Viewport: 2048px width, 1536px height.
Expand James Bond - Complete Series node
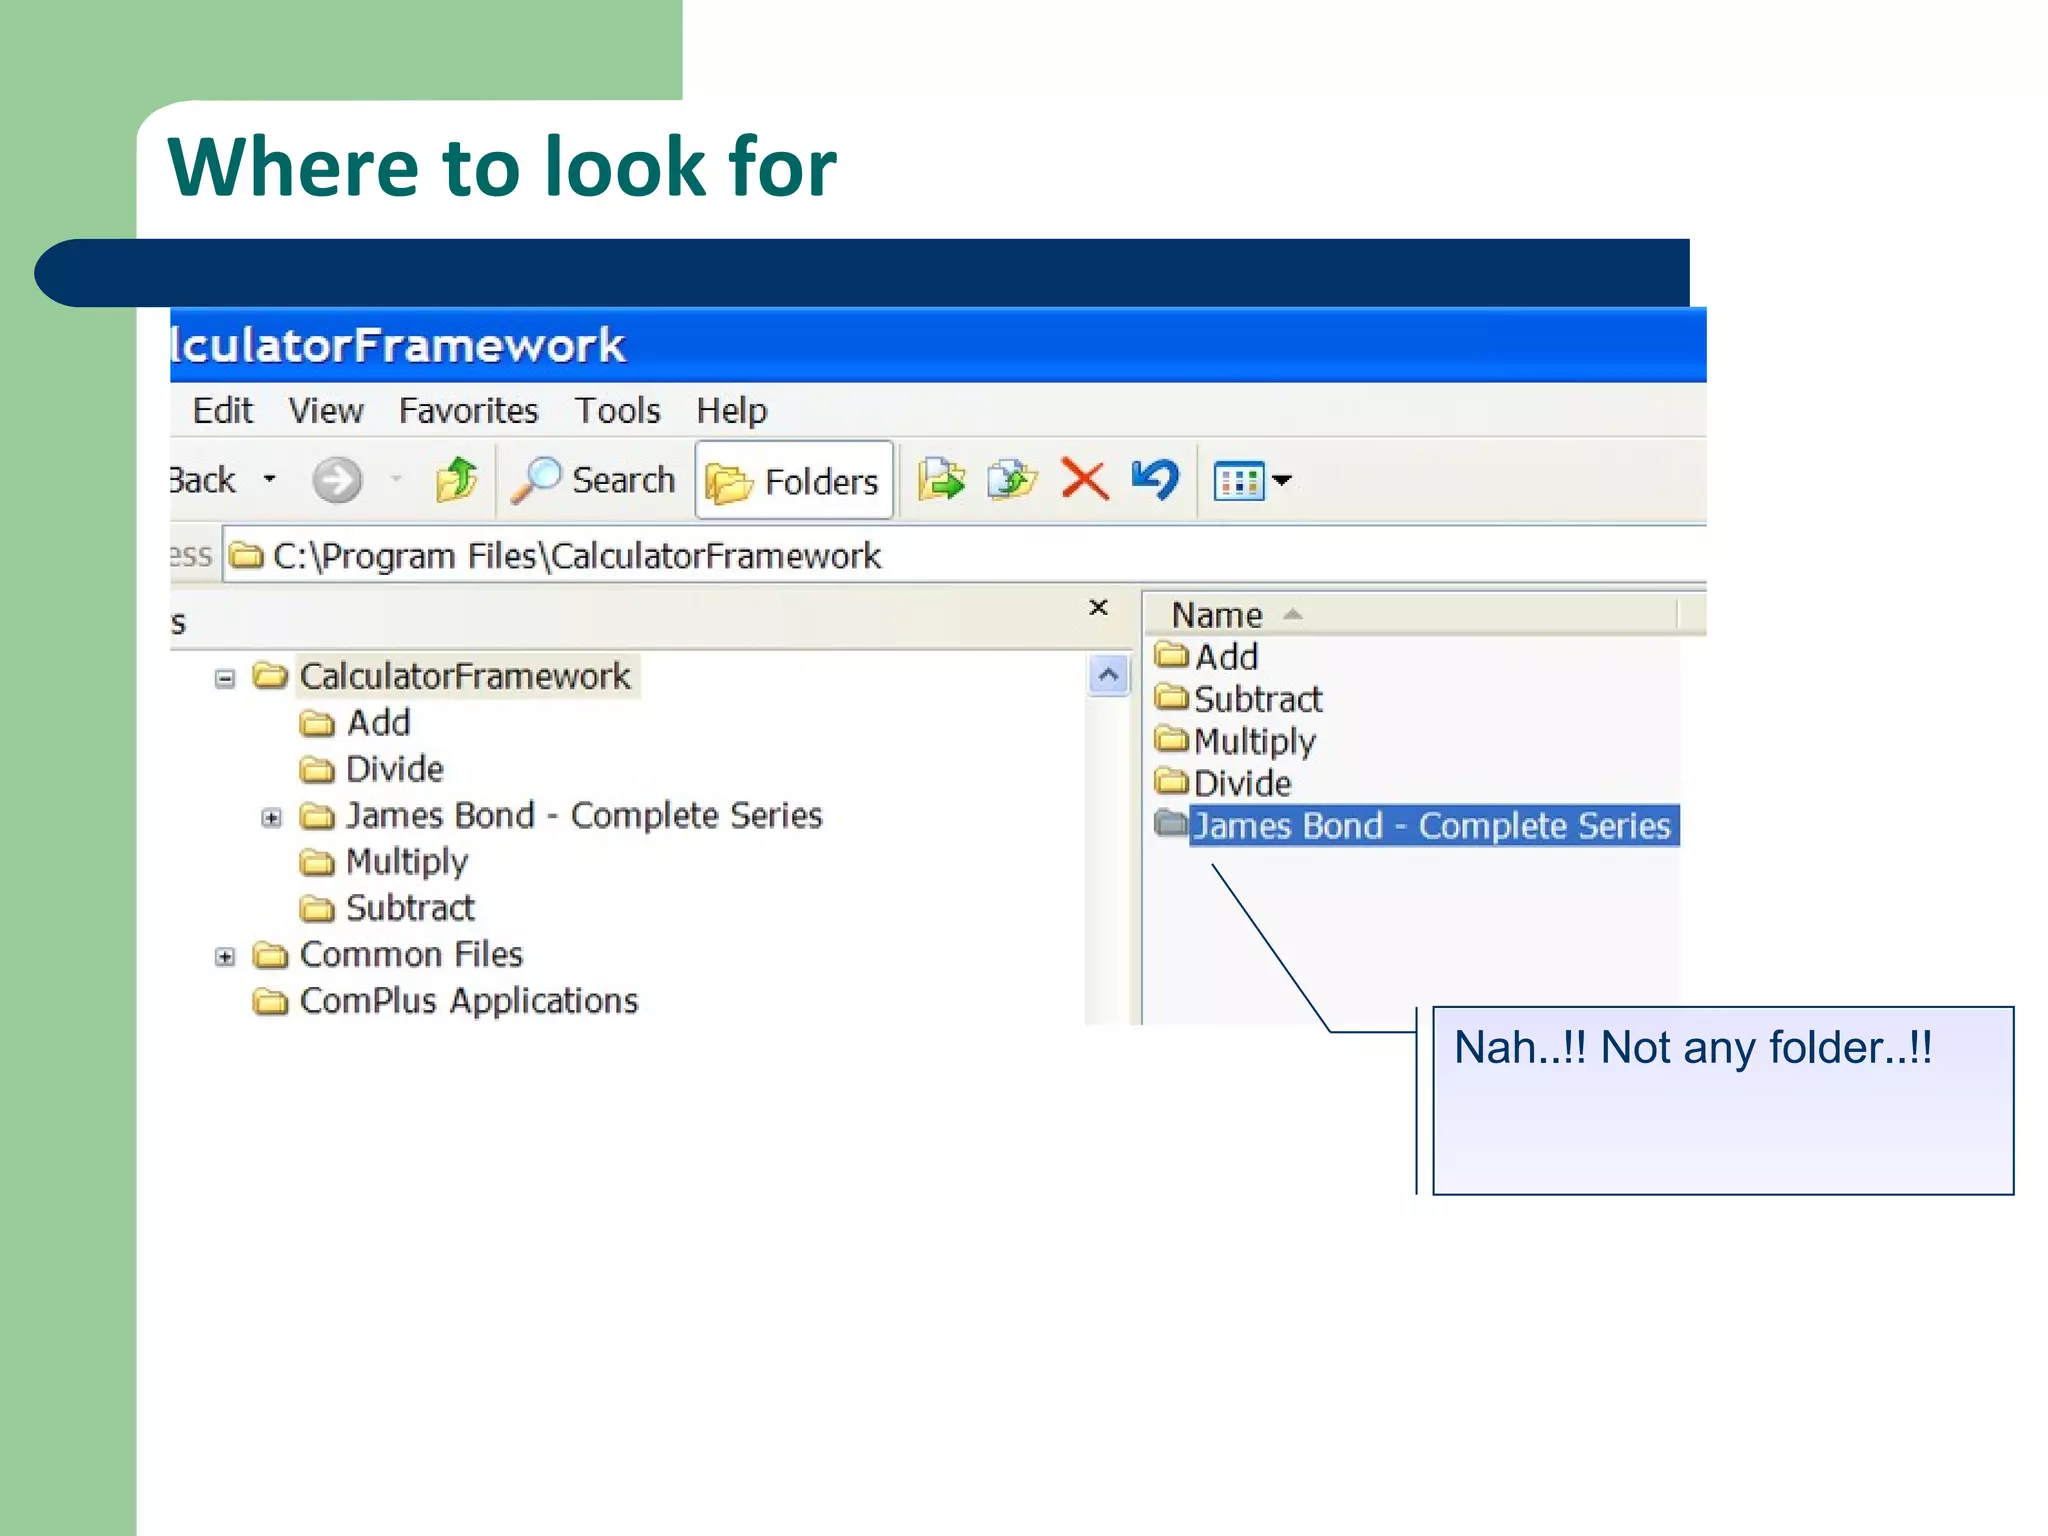pyautogui.click(x=271, y=818)
